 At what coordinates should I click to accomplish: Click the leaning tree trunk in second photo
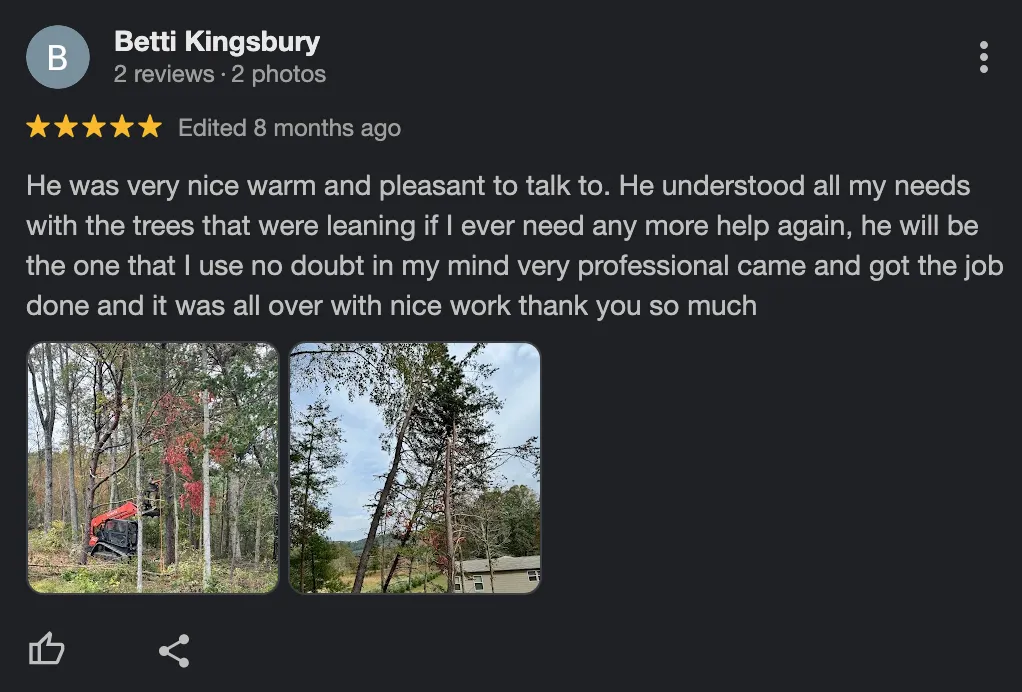click(385, 495)
